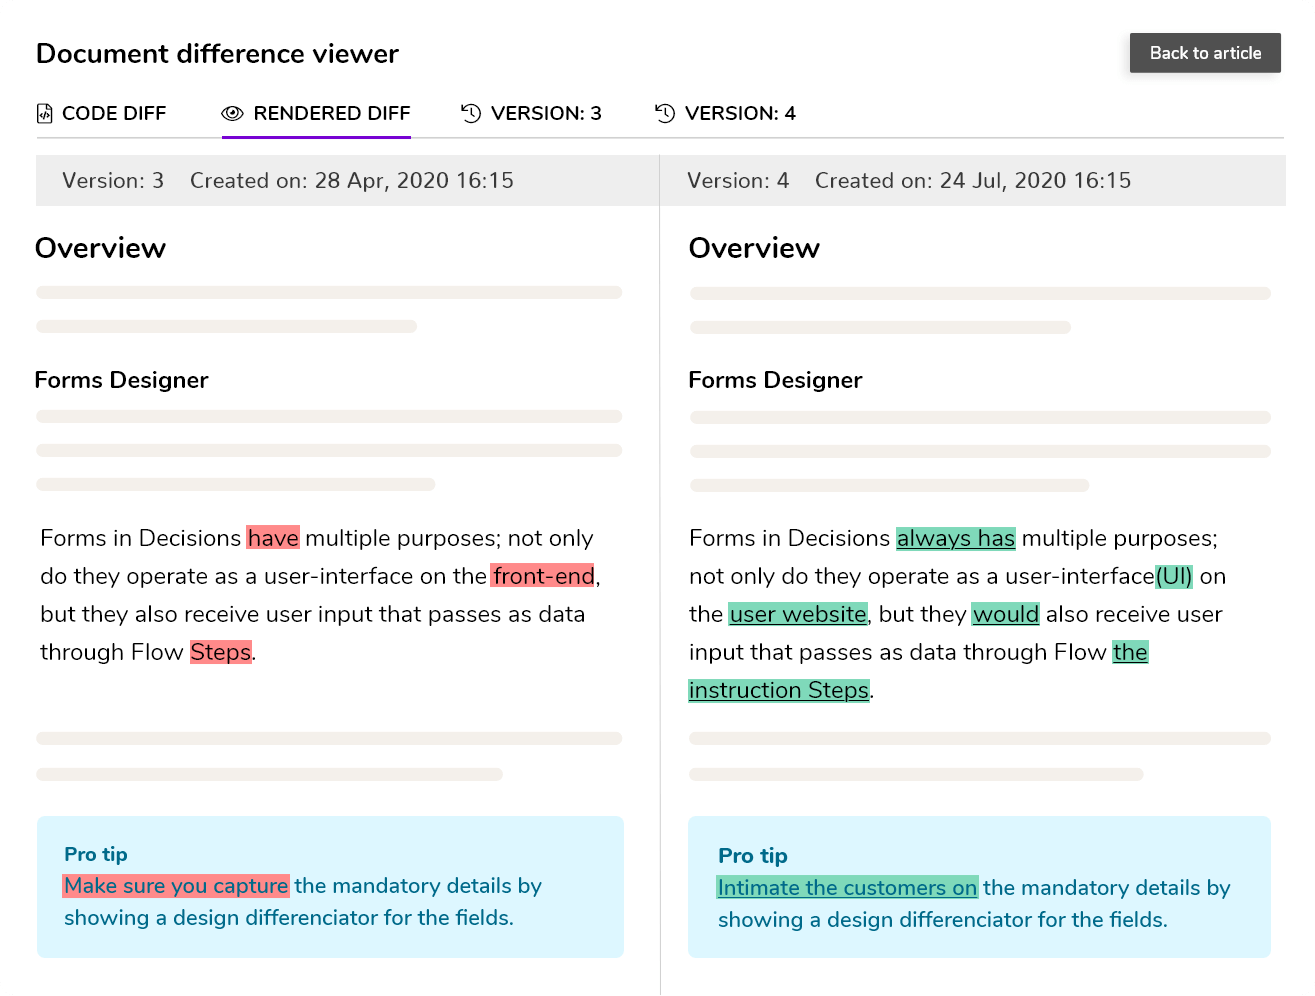
Task: Click the inserted word 'would'
Action: point(1005,615)
